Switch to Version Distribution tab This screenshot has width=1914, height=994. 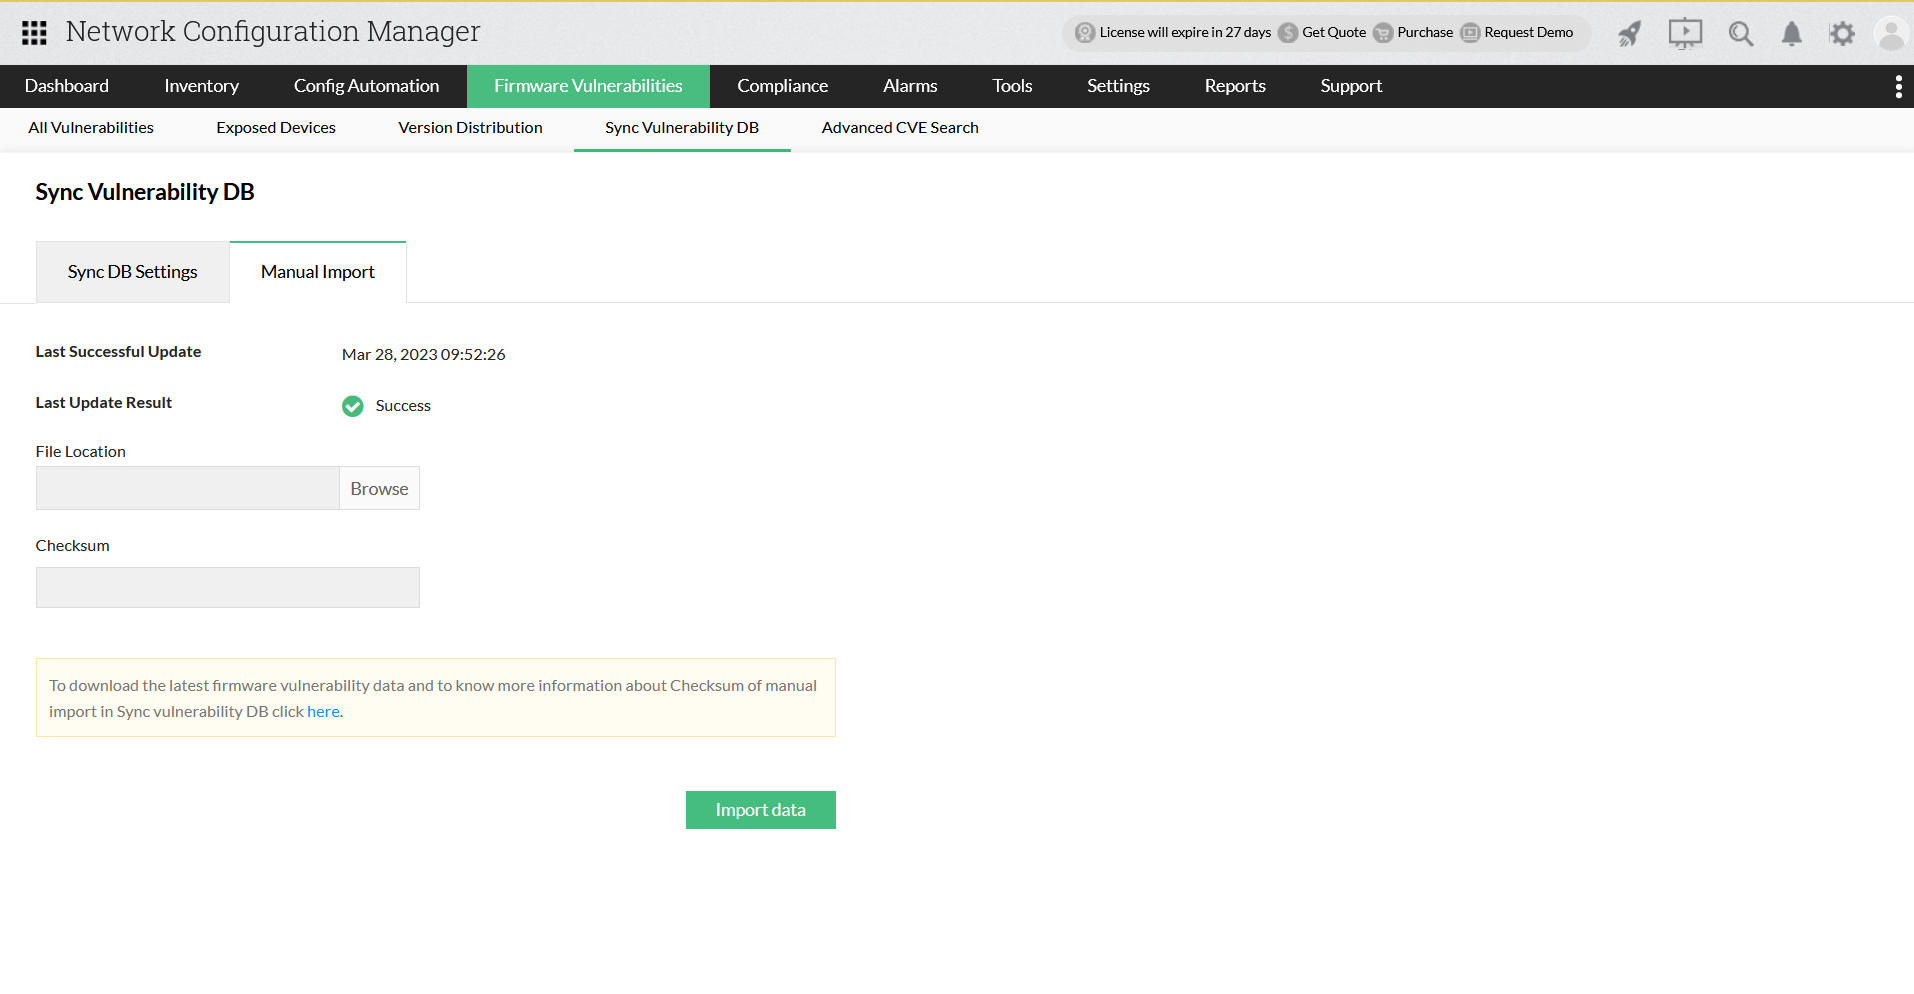pos(470,128)
